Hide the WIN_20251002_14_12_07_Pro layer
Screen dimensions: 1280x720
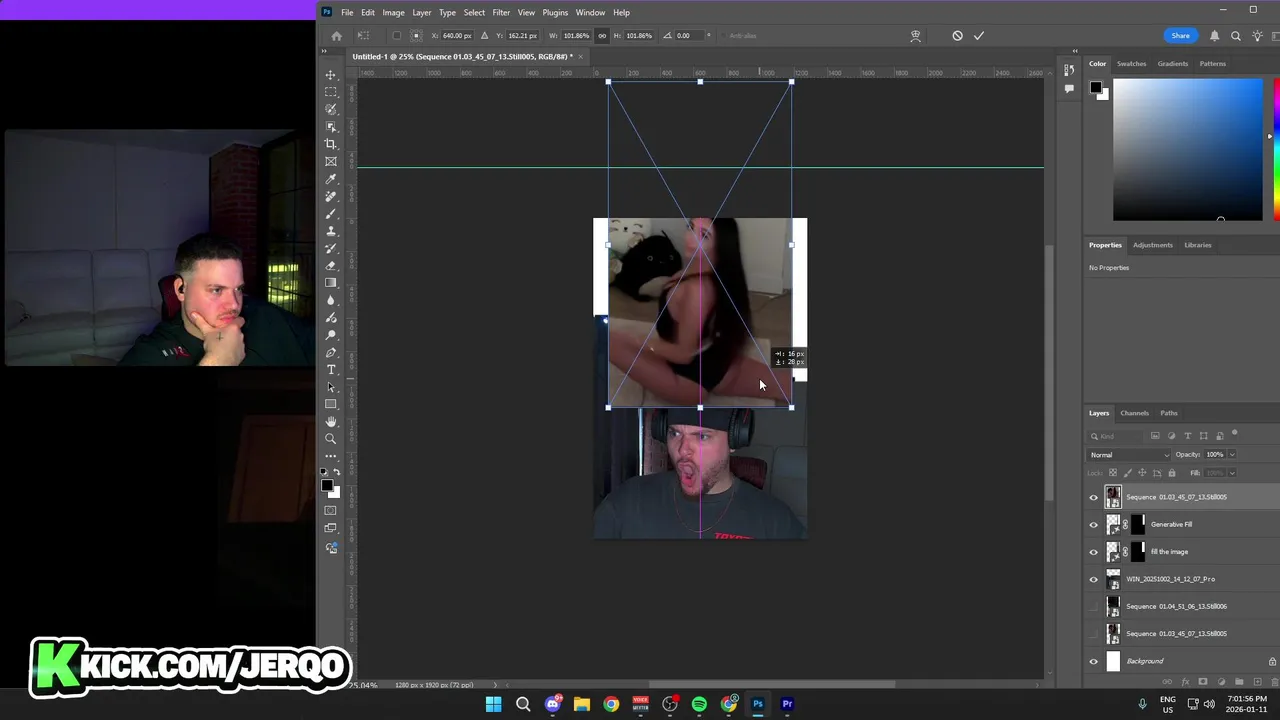point(1093,579)
